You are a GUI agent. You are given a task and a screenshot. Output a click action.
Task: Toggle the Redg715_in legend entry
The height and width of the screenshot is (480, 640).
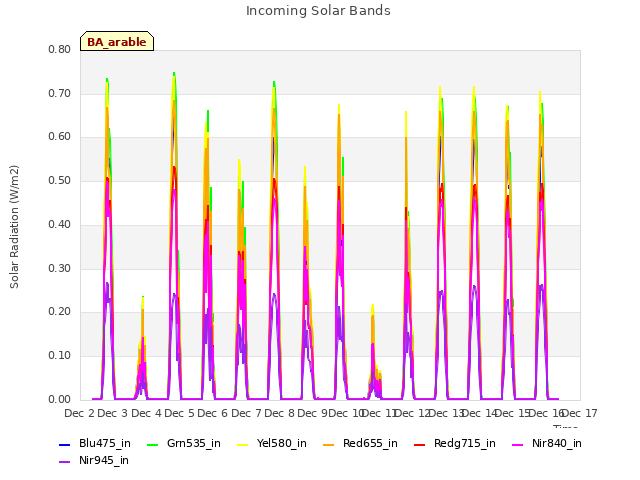[455, 443]
